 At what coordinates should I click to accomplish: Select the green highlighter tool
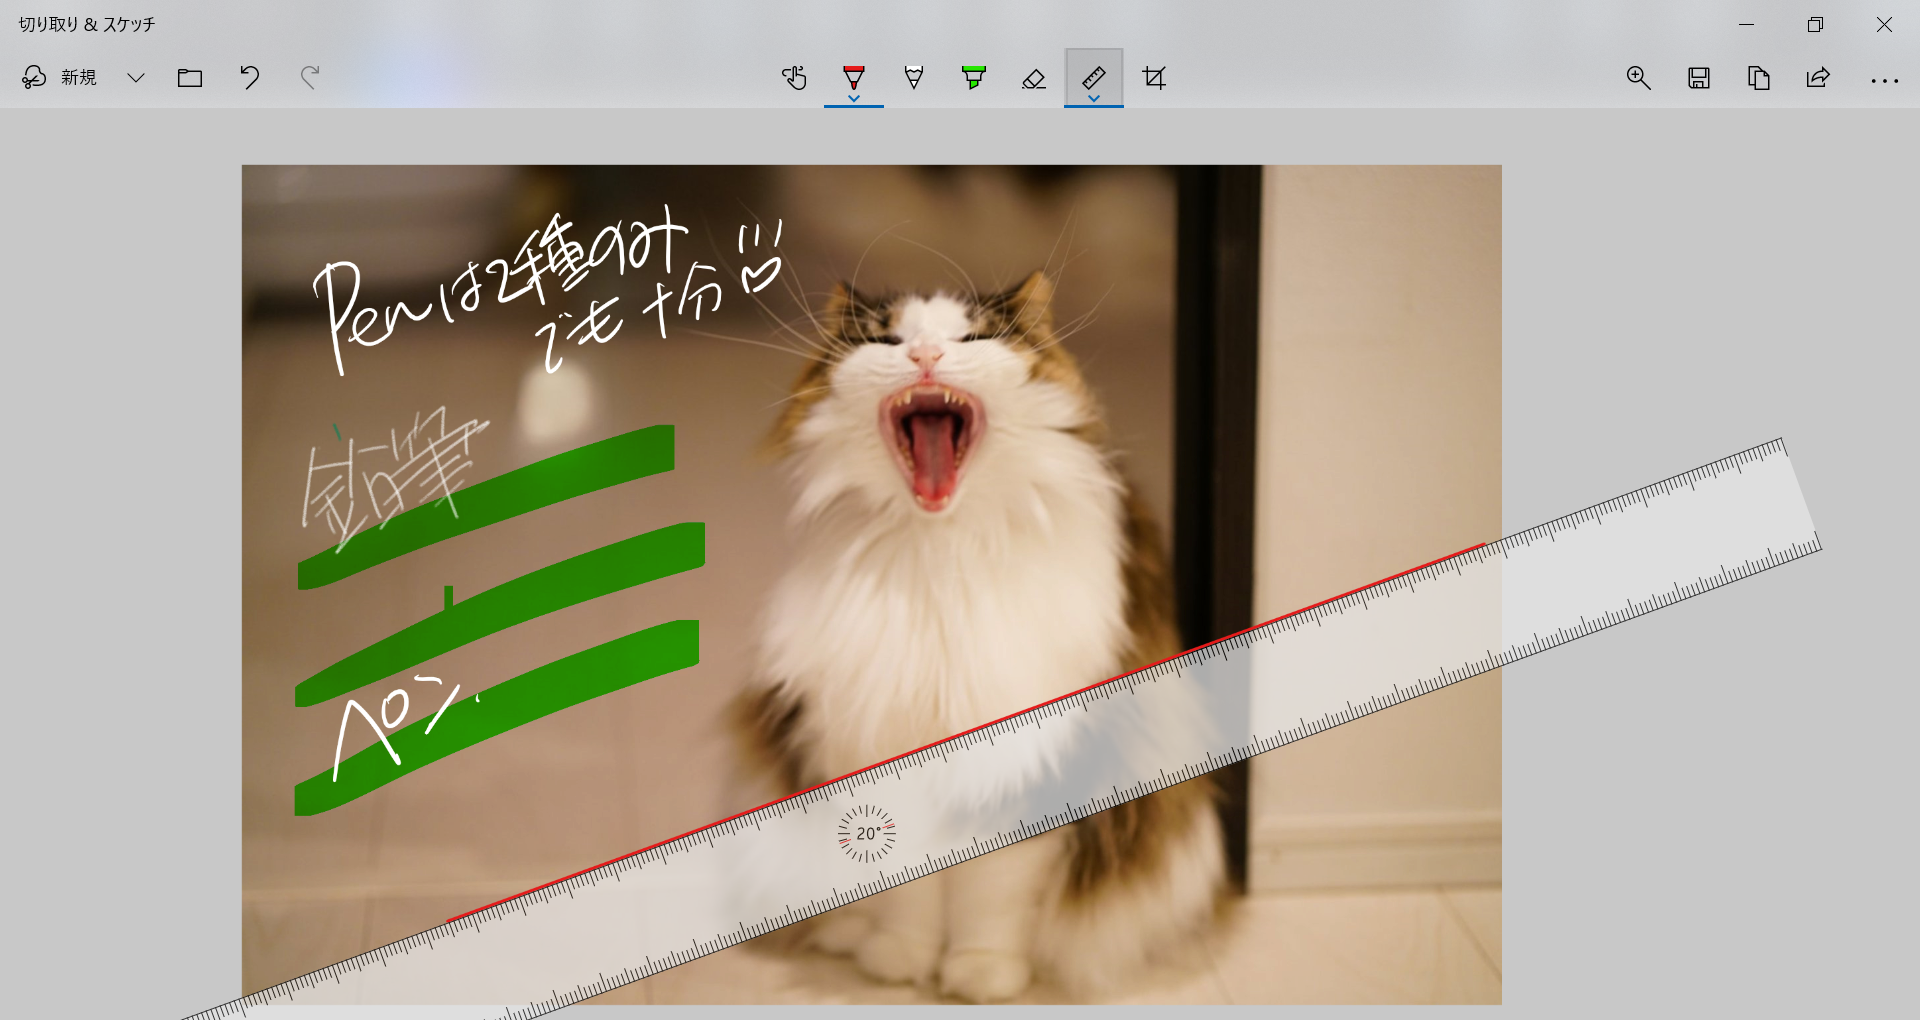tap(974, 78)
